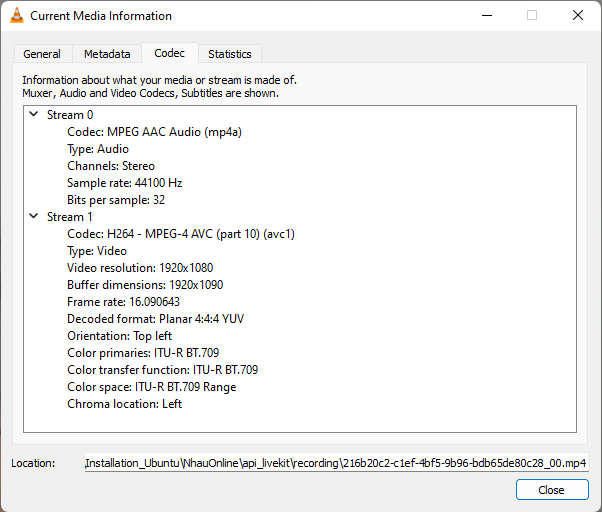Click the VLC cone icon in title bar
Viewport: 602px width, 512px height.
(17, 16)
